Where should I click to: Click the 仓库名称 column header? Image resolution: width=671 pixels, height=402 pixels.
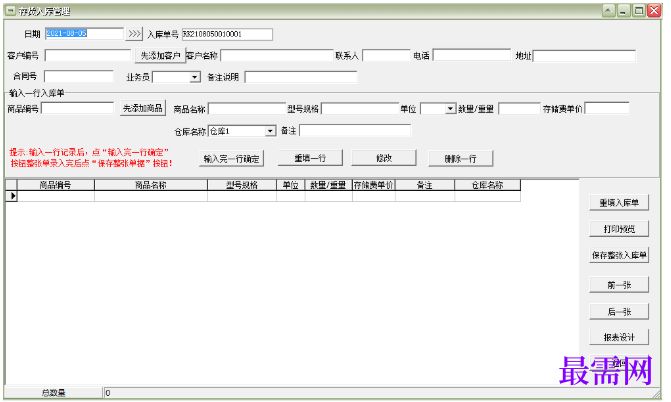pos(487,185)
